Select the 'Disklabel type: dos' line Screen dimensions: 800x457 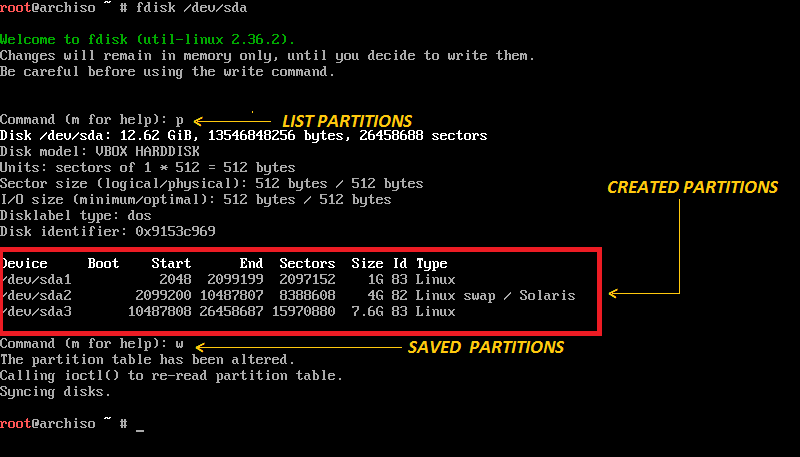(x=76, y=215)
